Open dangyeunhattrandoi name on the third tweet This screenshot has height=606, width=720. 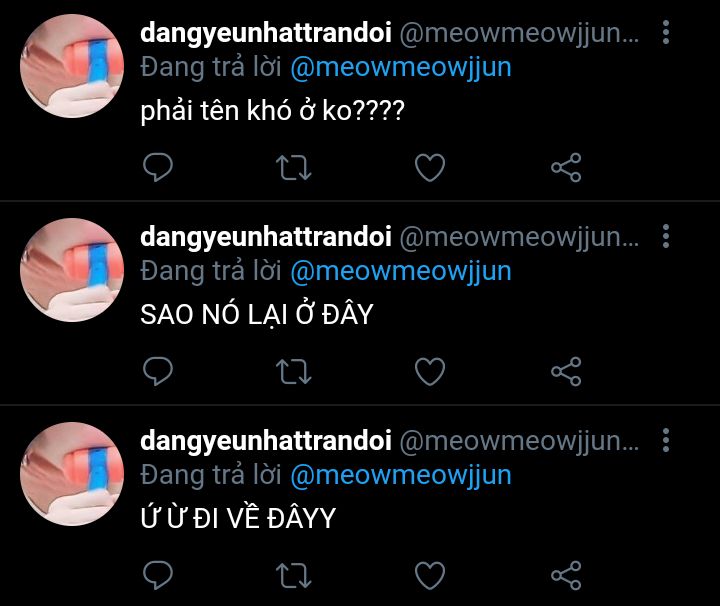(x=266, y=441)
